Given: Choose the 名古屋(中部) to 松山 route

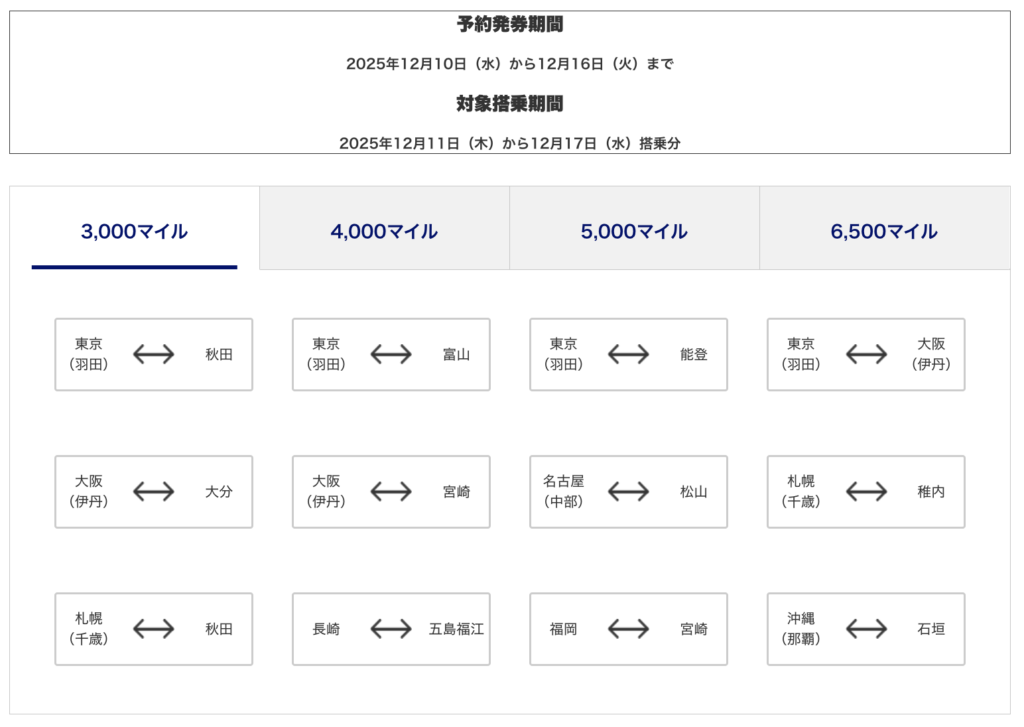Looking at the screenshot, I should pyautogui.click(x=628, y=492).
